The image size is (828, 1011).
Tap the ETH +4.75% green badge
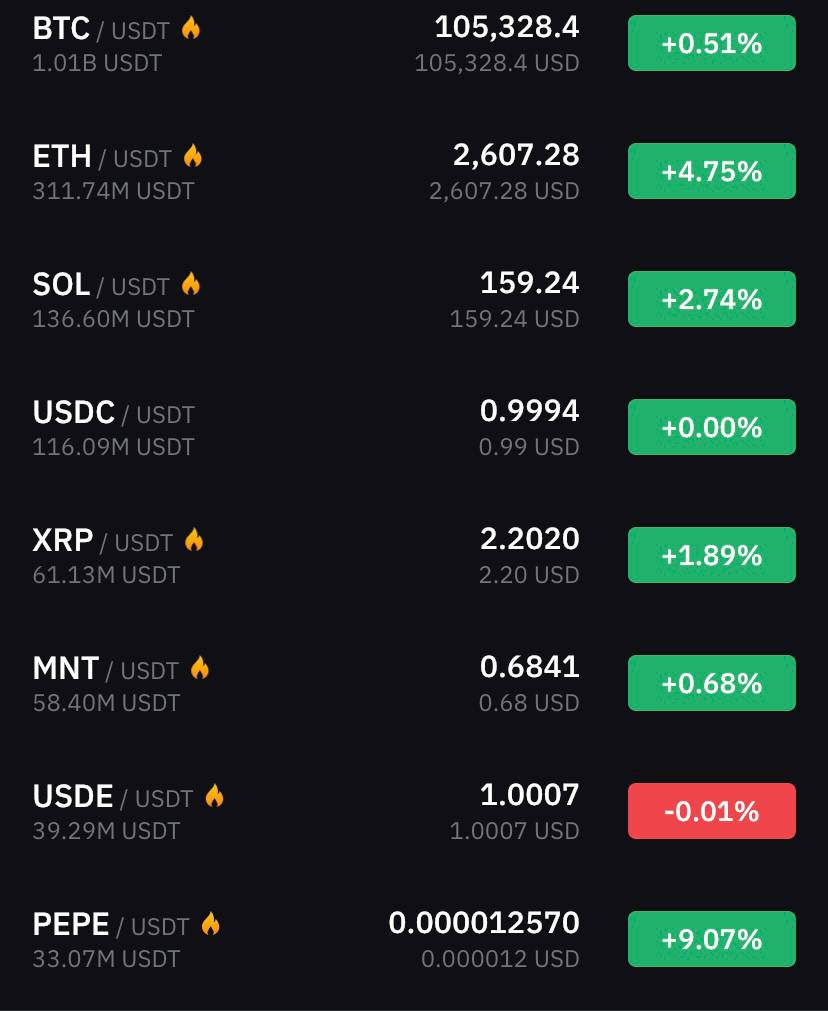[x=712, y=171]
